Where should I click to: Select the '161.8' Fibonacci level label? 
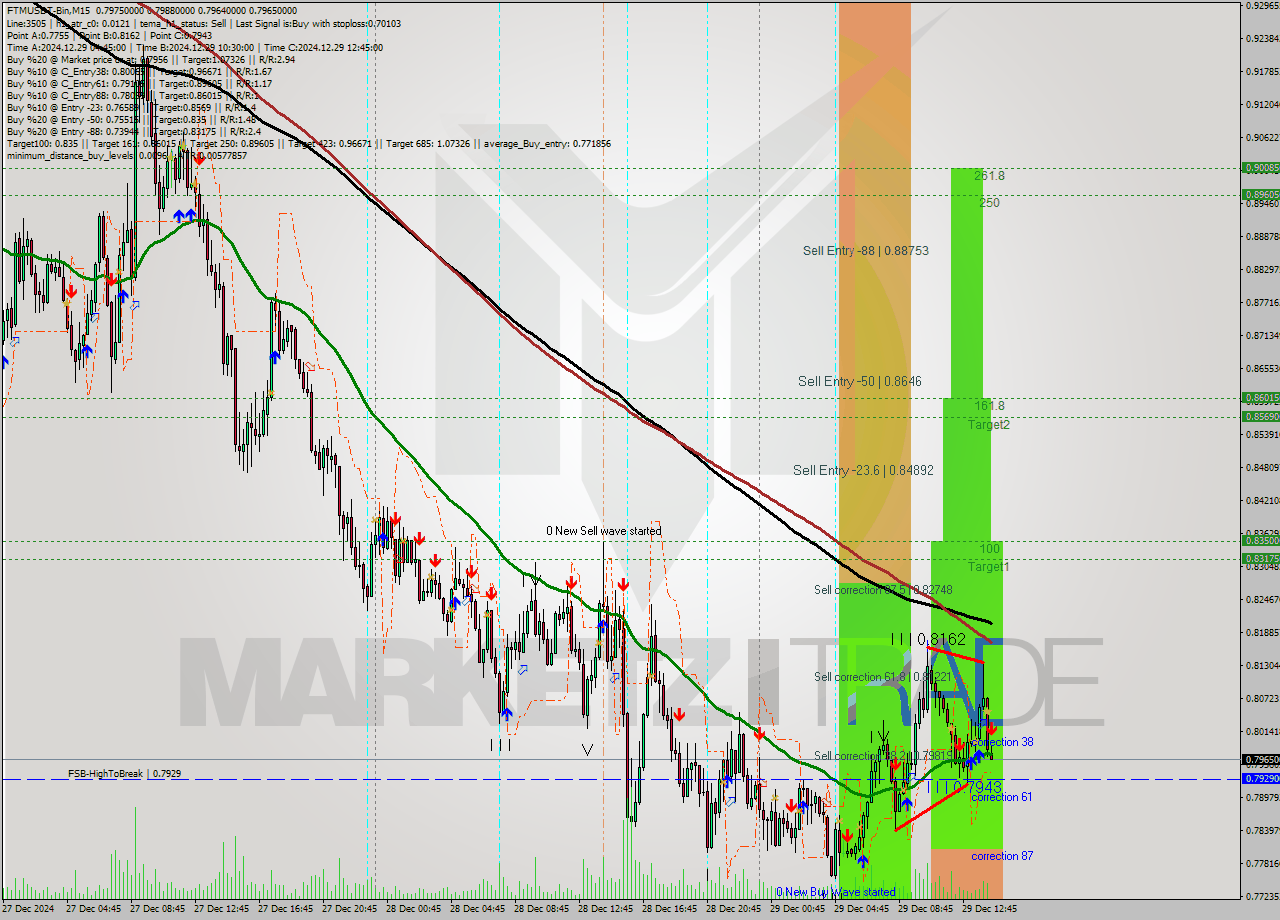click(x=990, y=406)
